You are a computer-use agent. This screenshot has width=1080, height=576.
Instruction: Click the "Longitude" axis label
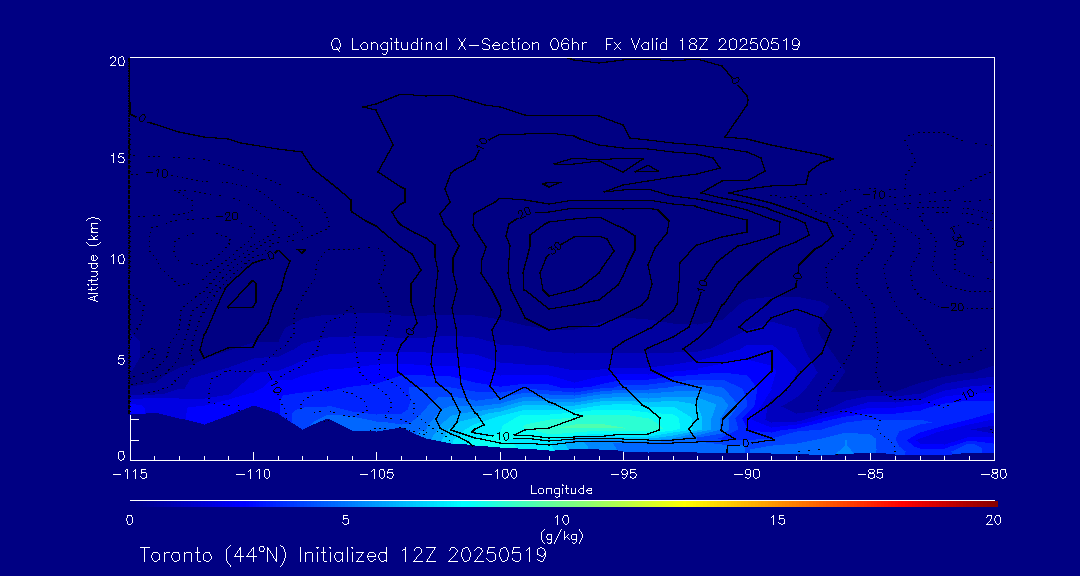pos(561,491)
